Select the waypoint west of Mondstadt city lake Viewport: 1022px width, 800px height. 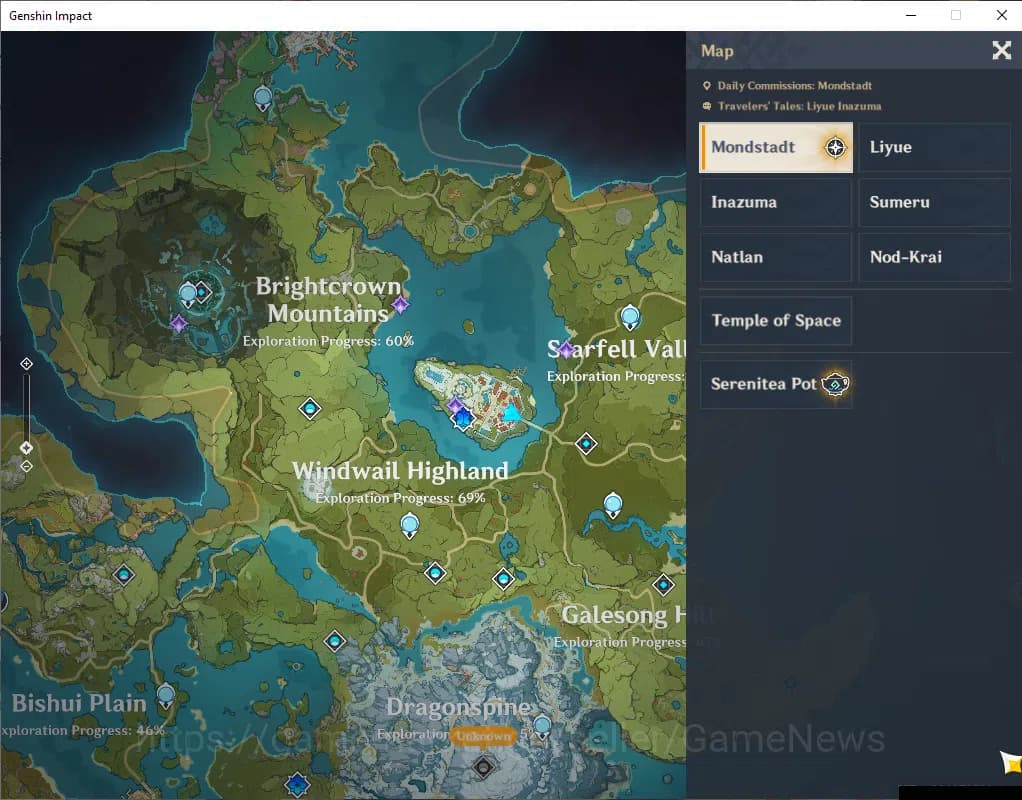pos(310,409)
